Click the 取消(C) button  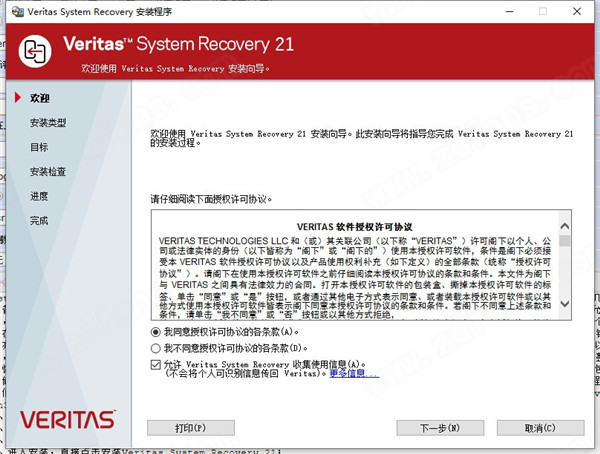tap(540, 428)
